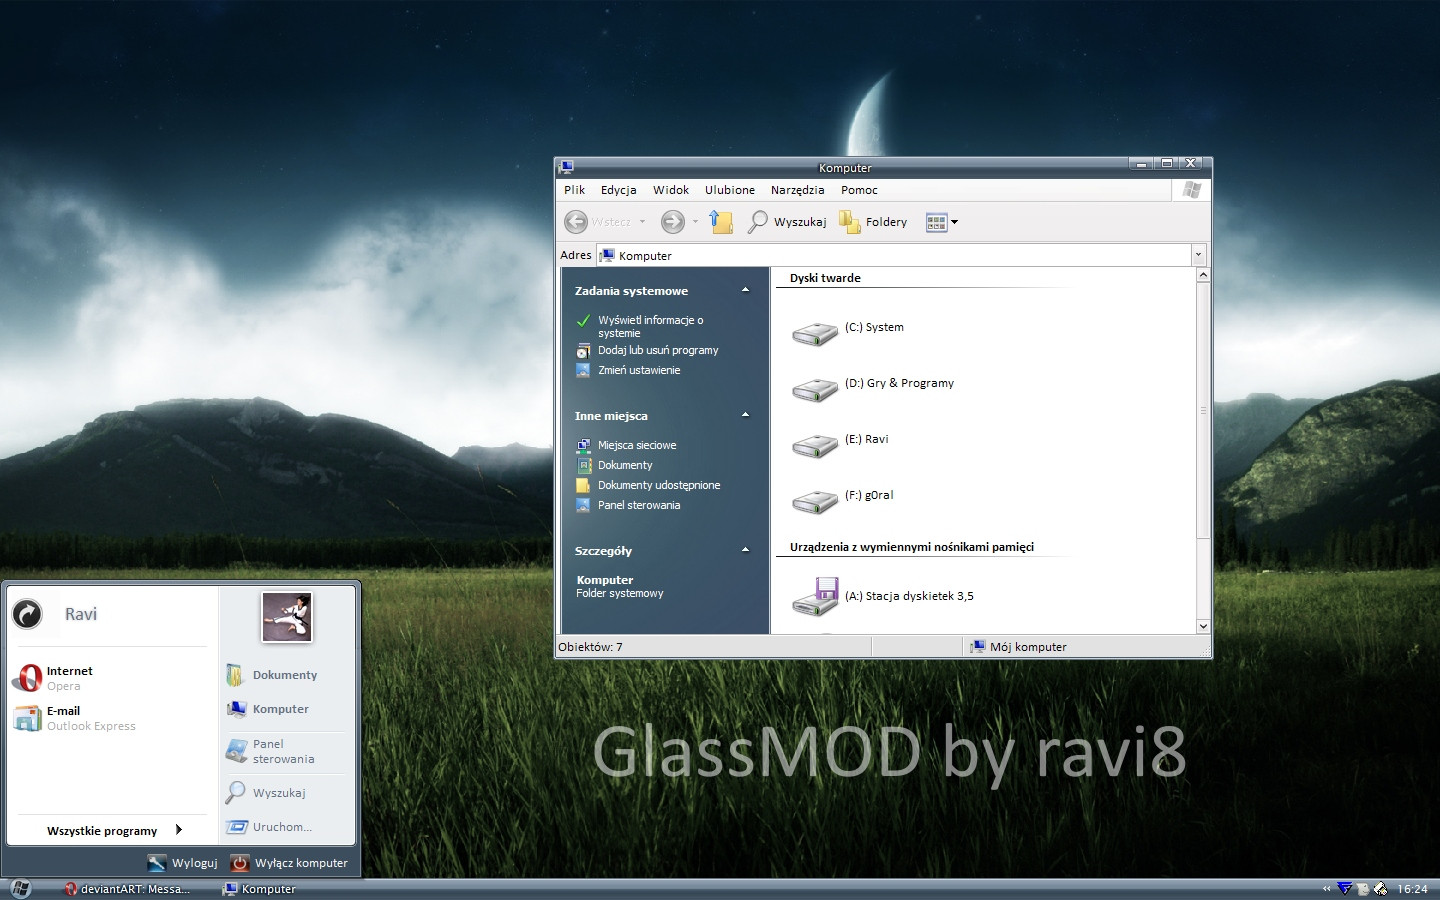Click Komputer taskbar button
Image resolution: width=1440 pixels, height=900 pixels.
260,889
